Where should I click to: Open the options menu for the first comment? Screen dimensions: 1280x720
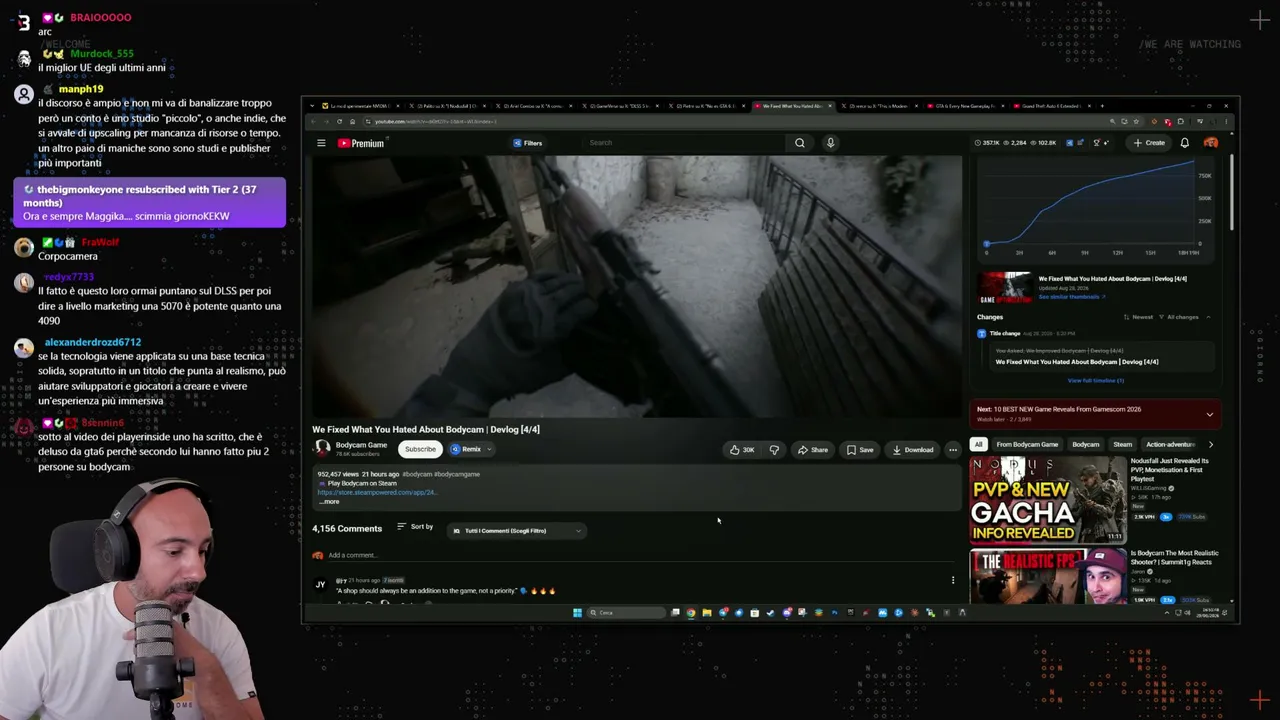click(x=953, y=580)
